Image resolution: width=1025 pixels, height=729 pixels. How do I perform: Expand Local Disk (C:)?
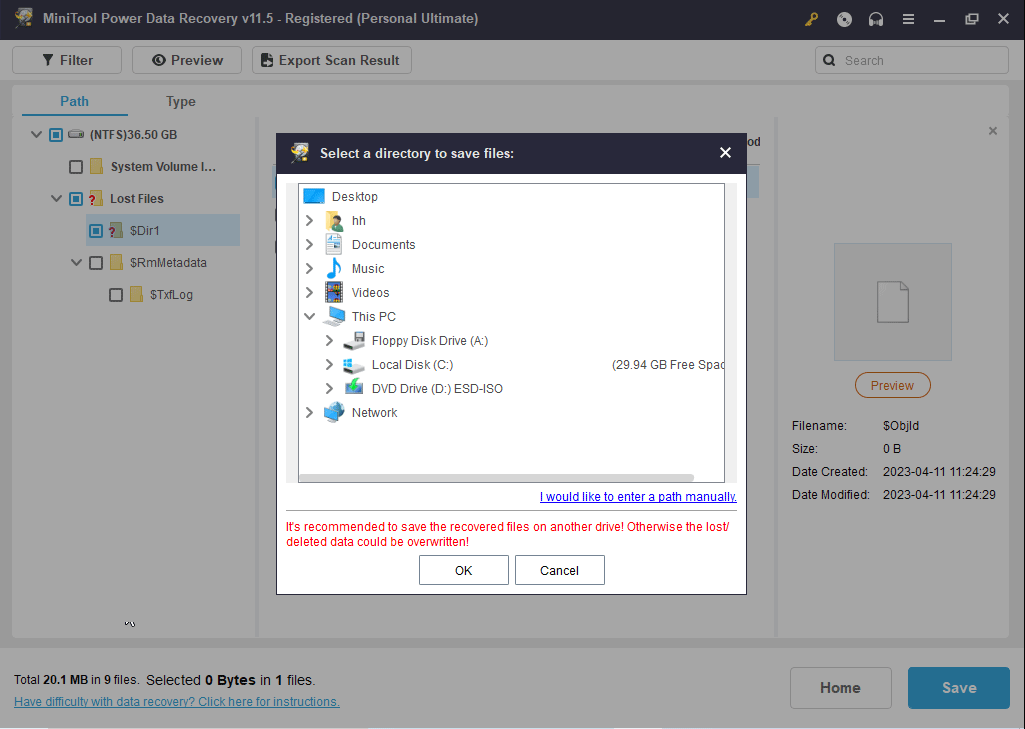coord(329,365)
